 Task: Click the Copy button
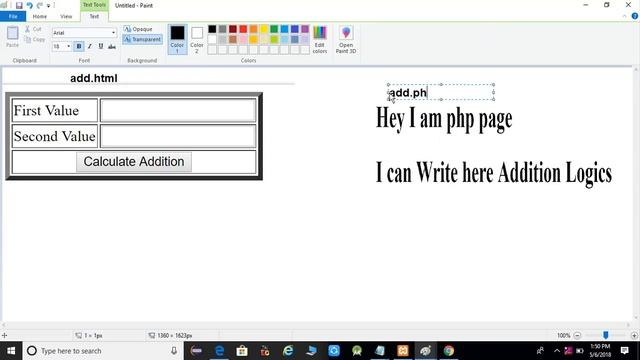pyautogui.click(x=34, y=40)
